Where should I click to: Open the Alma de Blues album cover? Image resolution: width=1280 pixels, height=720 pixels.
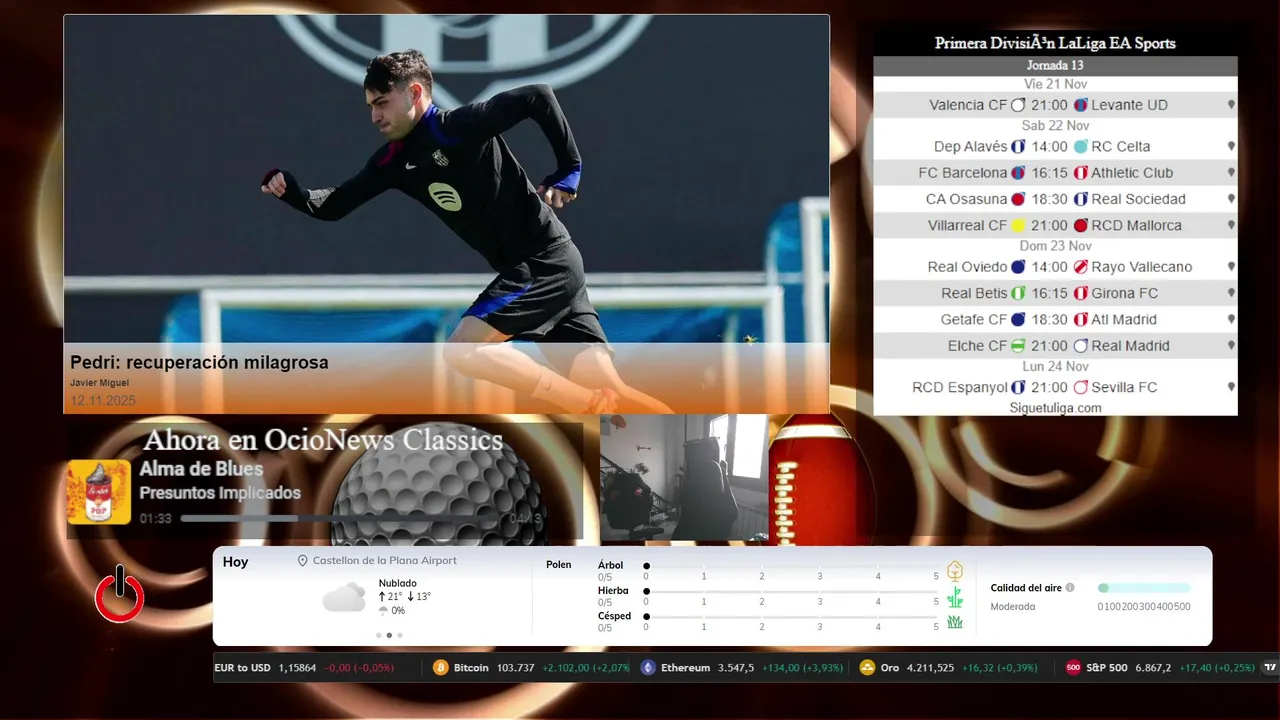tap(99, 492)
